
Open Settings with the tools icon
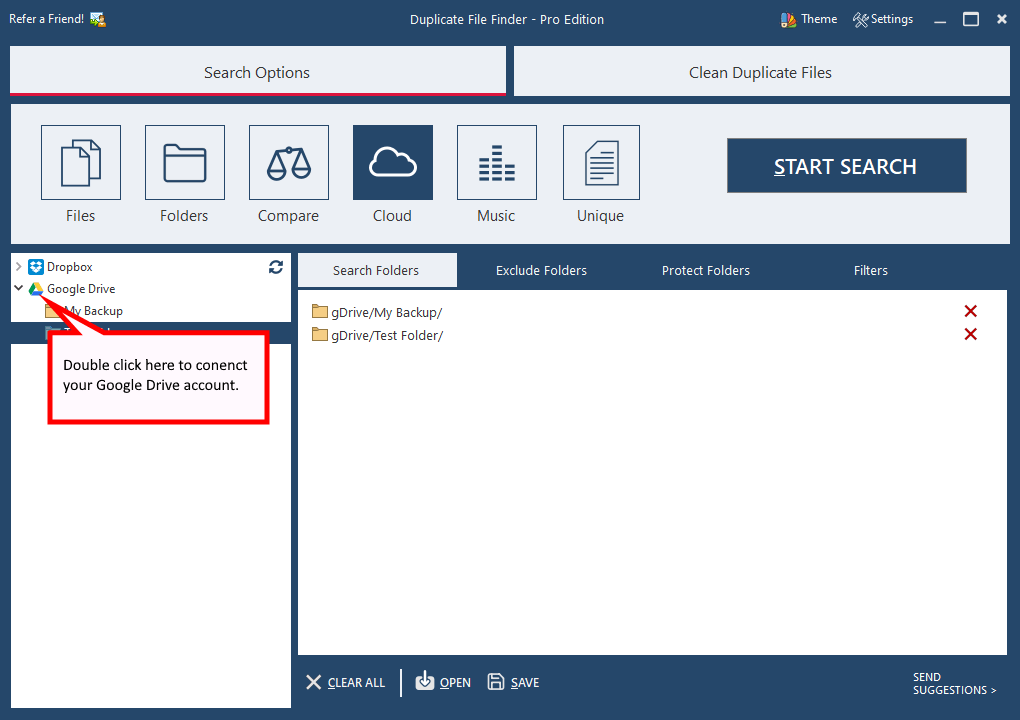coord(883,20)
